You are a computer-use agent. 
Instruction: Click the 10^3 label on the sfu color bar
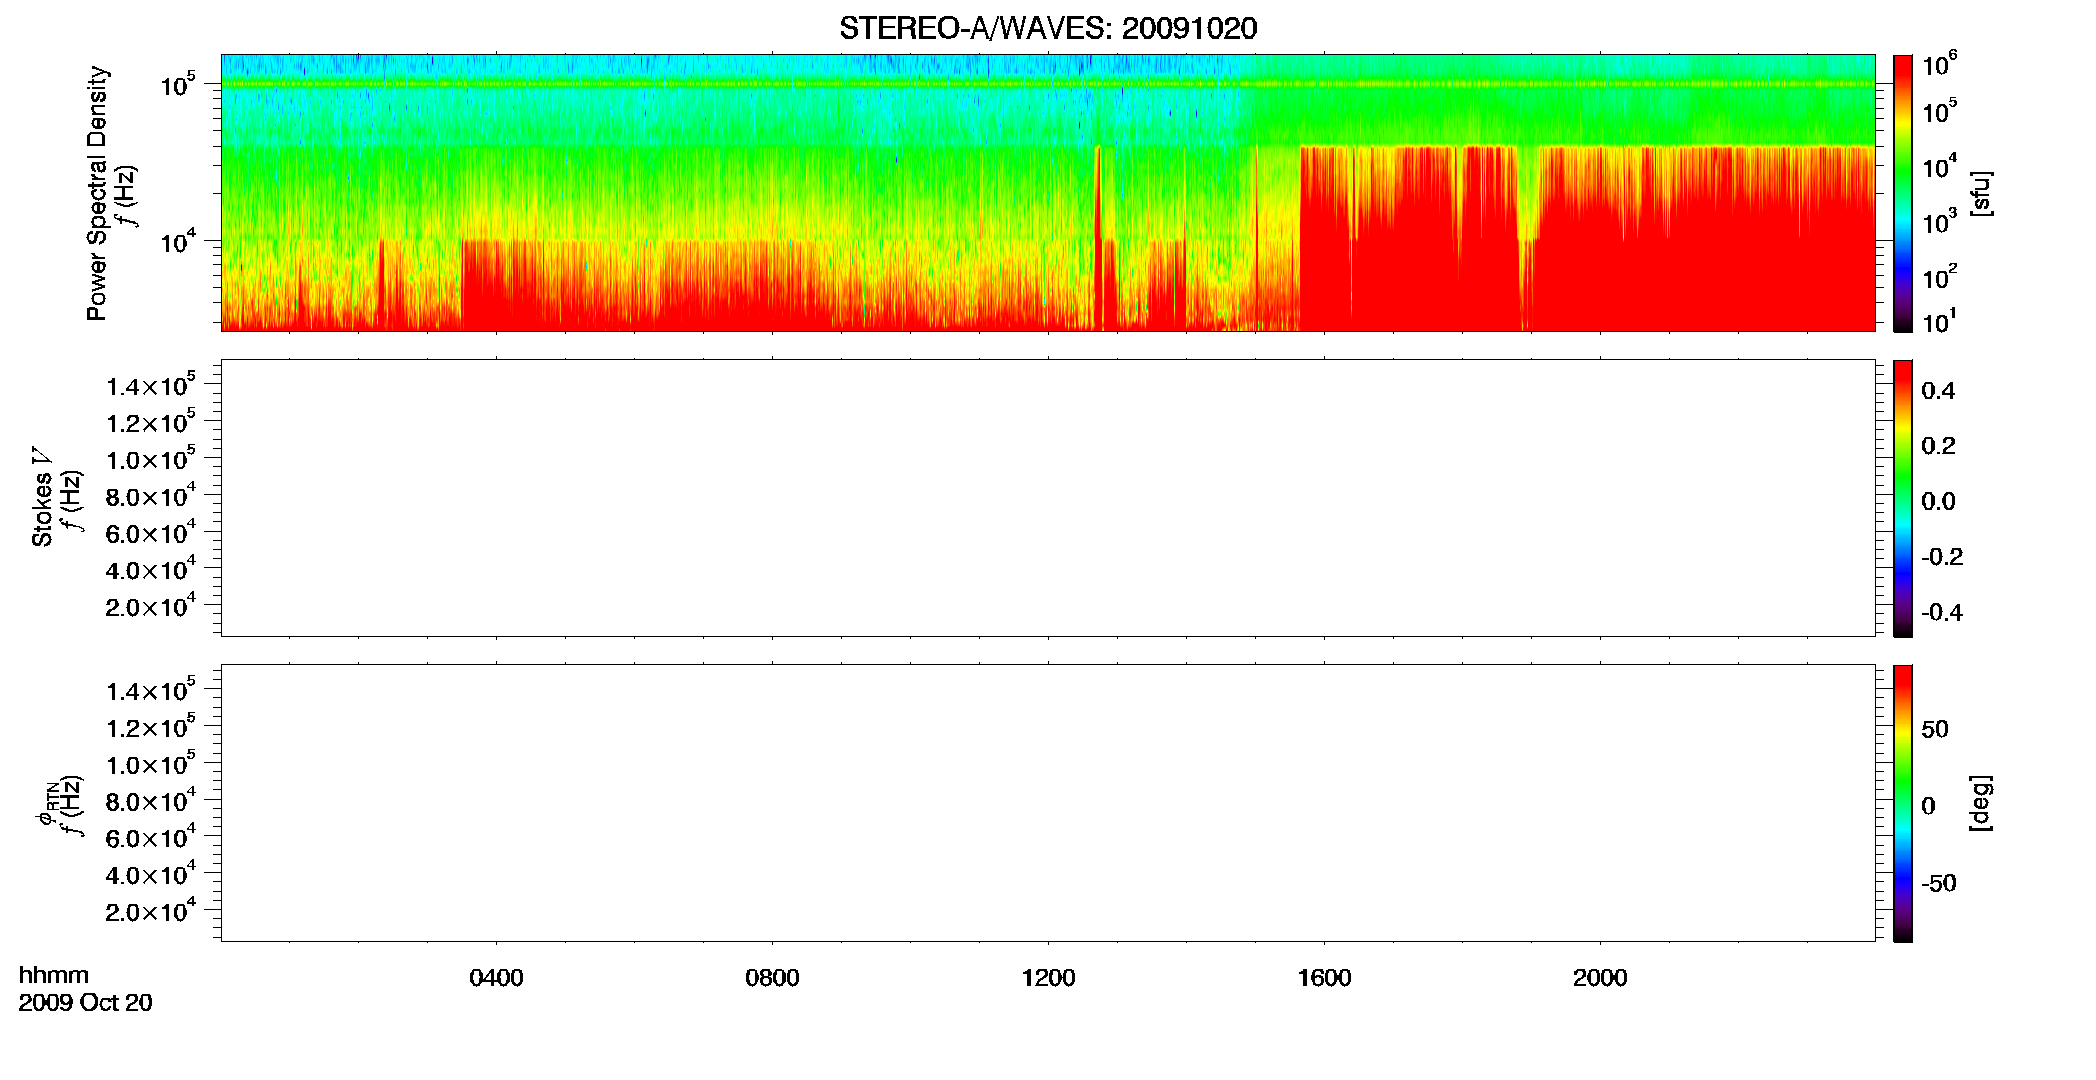pyautogui.click(x=1939, y=220)
